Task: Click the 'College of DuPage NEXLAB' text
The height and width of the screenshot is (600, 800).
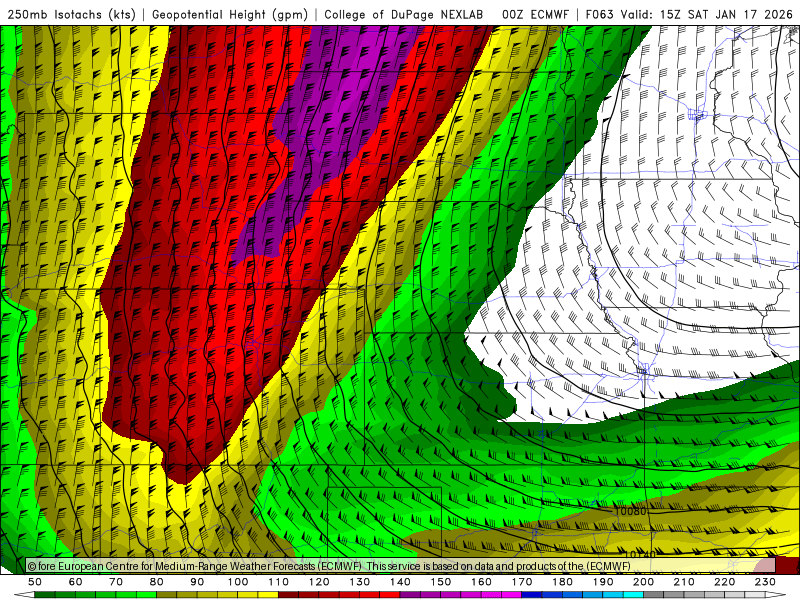Action: point(404,14)
